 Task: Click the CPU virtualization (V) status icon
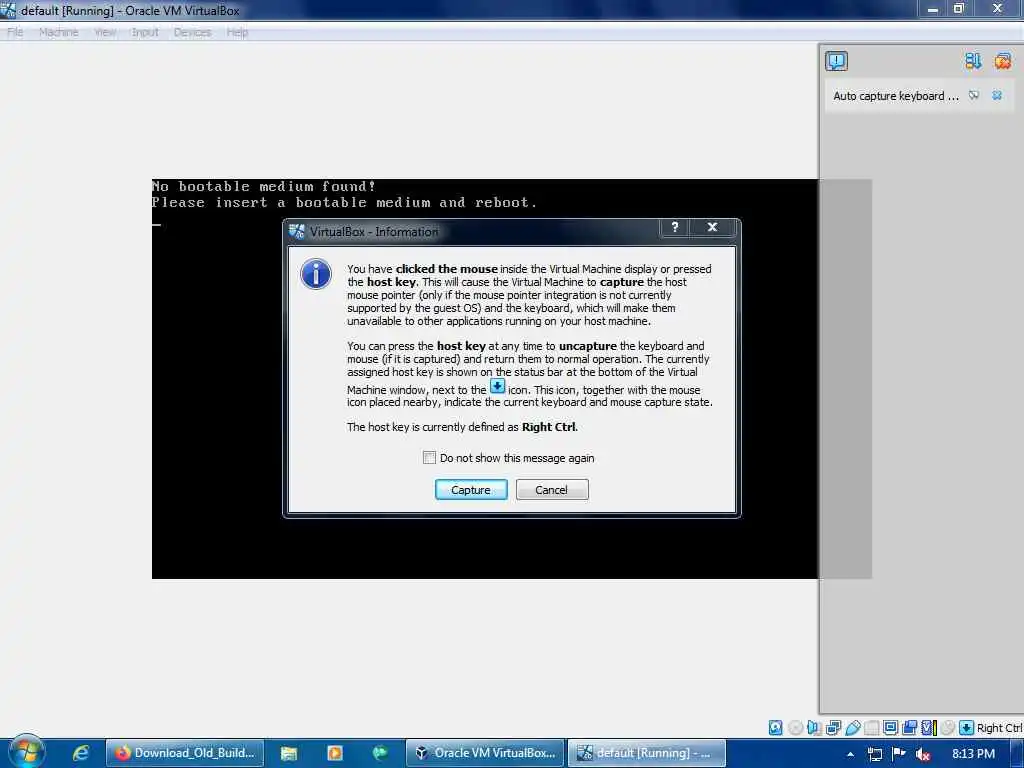(929, 728)
